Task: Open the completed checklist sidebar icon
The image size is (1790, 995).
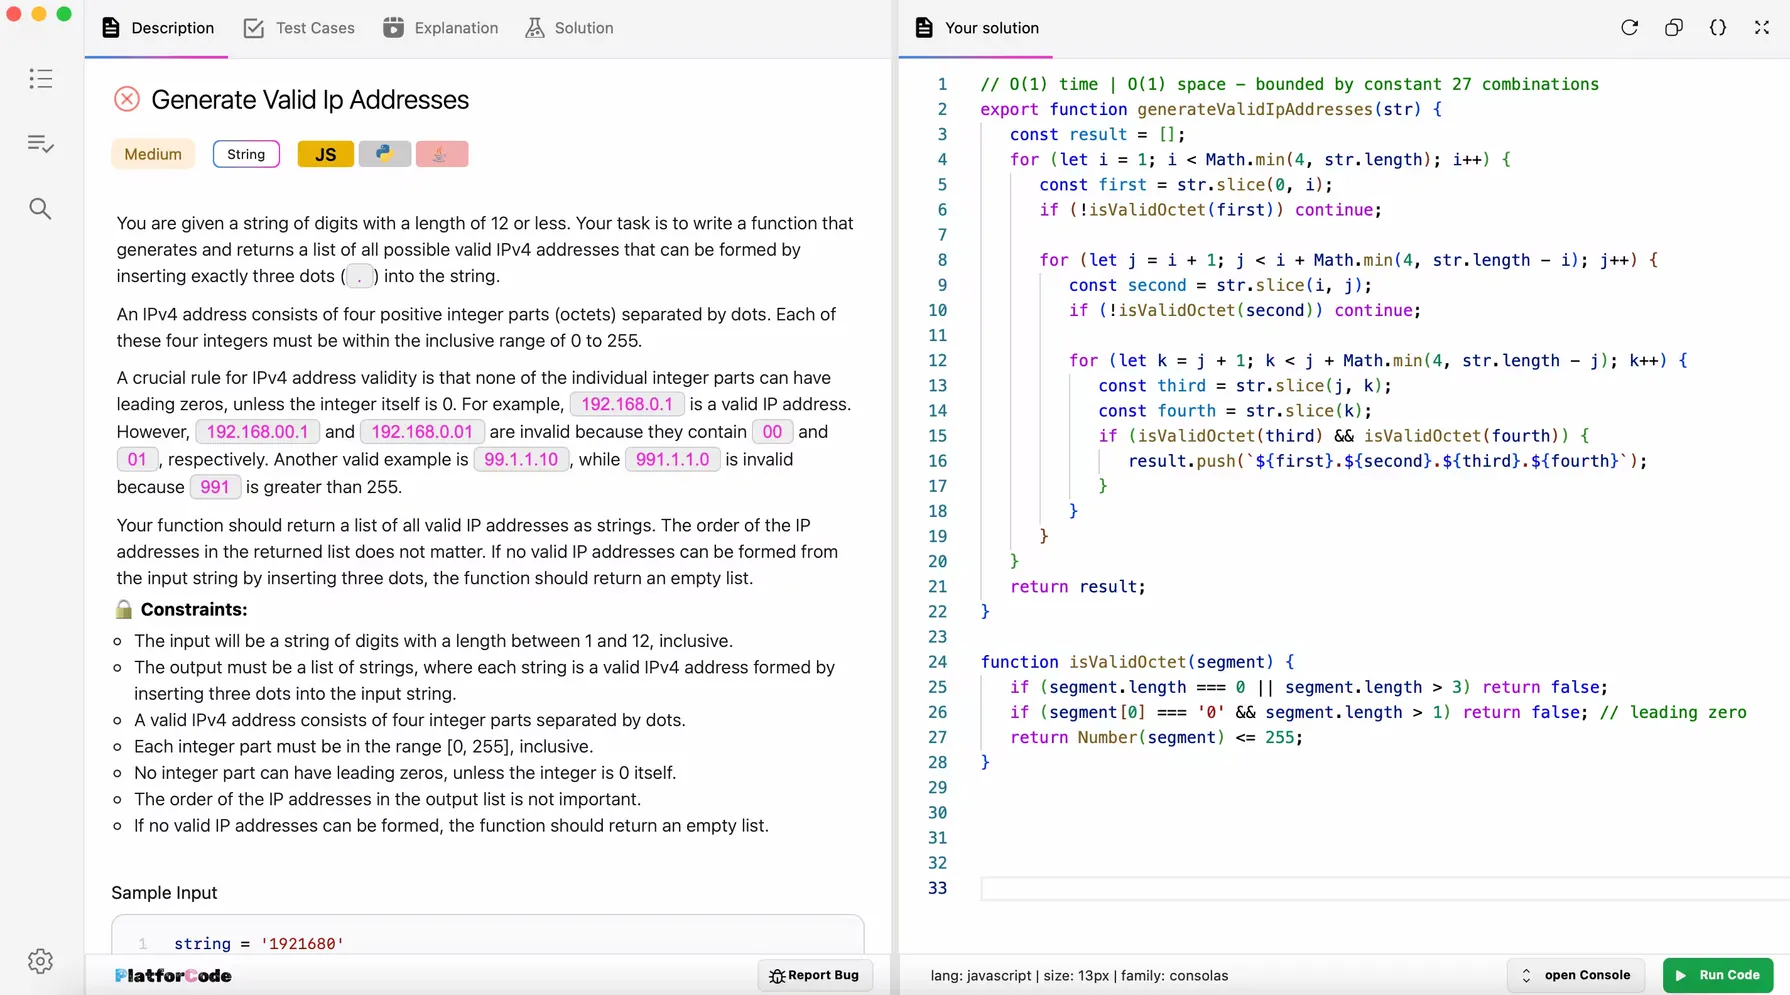Action: pos(41,144)
